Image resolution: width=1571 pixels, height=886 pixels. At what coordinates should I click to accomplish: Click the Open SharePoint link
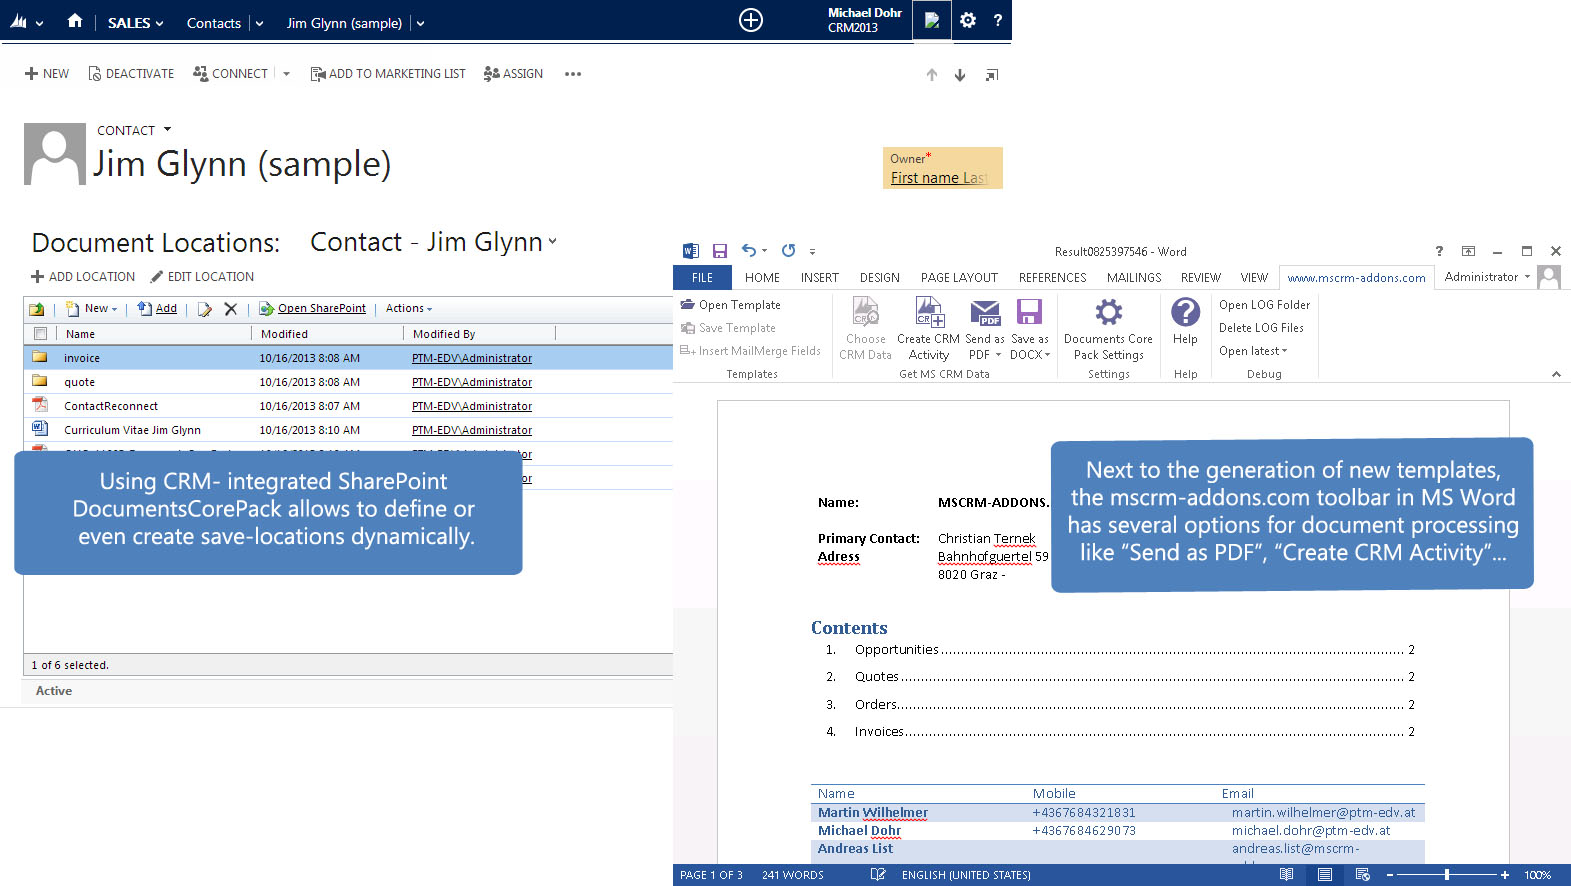[321, 309]
